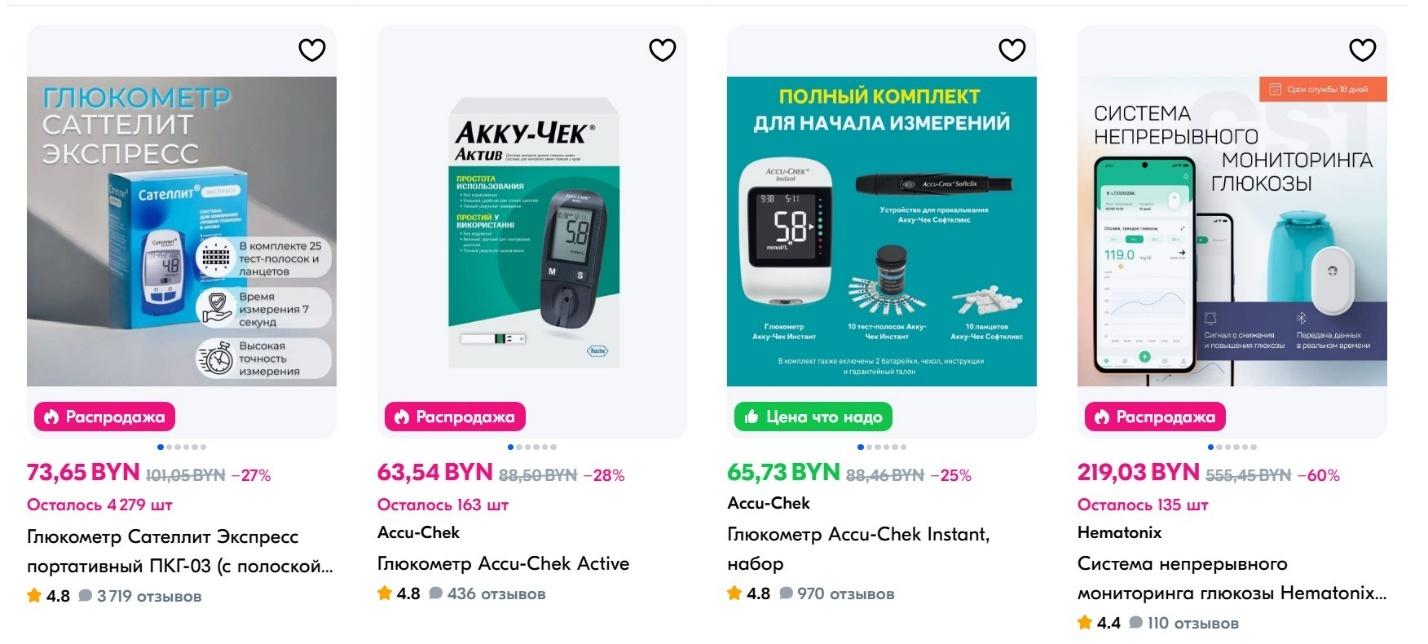Open Система непрерывного мониторинга глюкозы Hematonix
The image size is (1428, 644).
[1232, 579]
